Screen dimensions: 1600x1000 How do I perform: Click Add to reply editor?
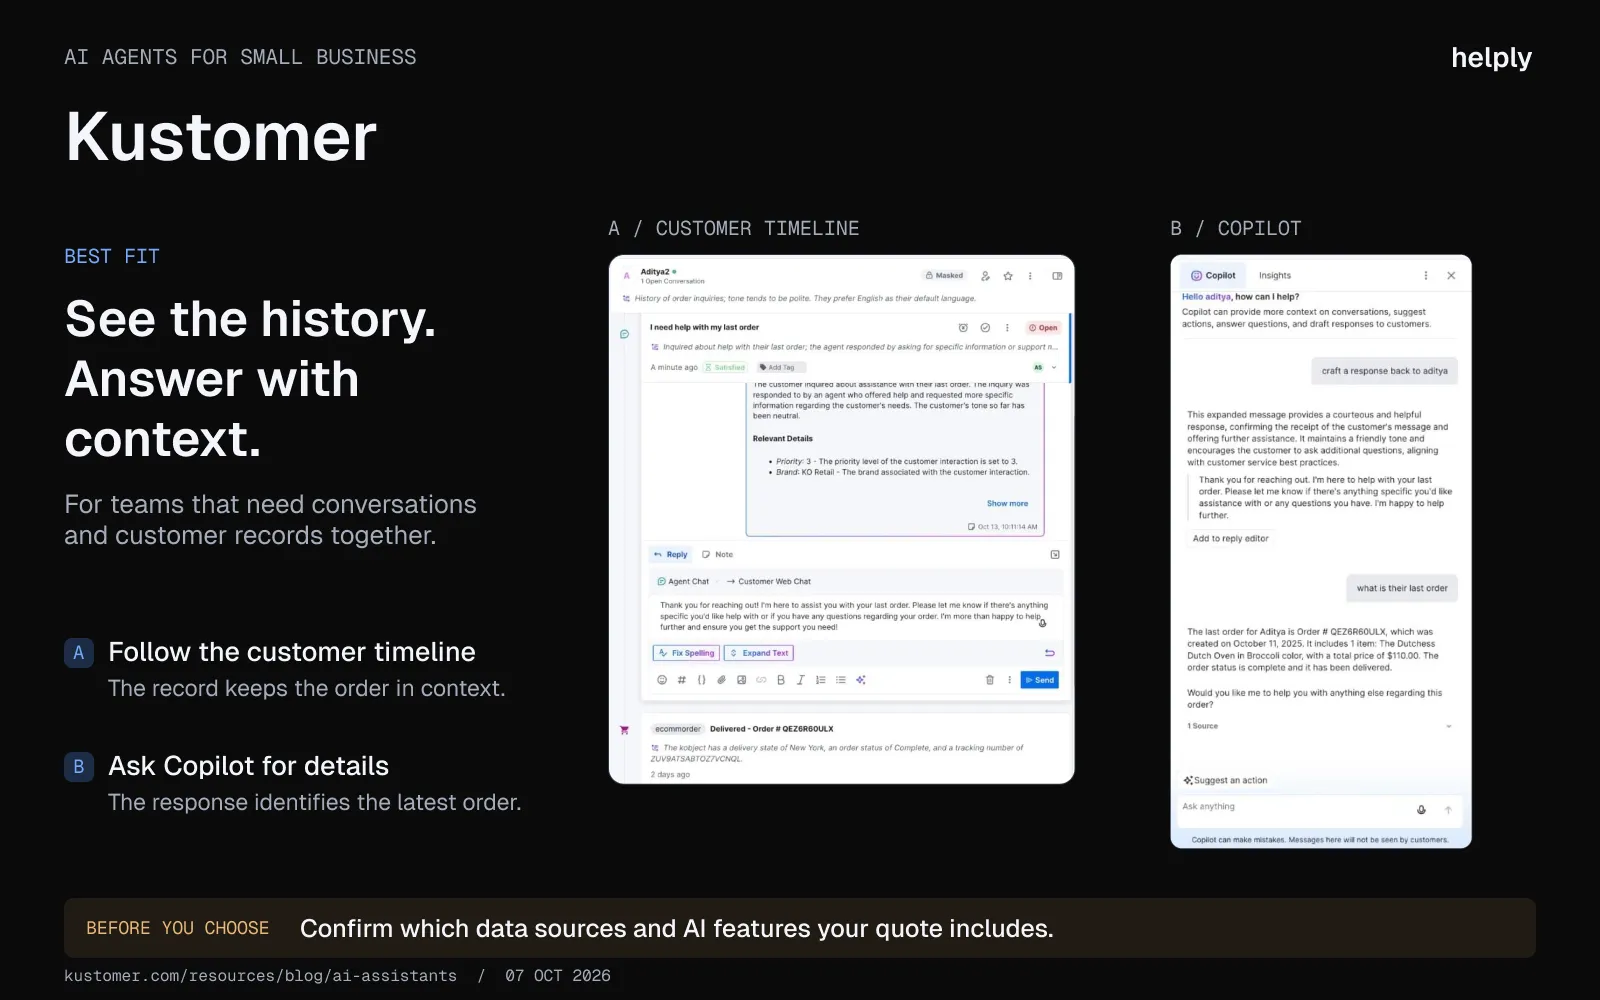click(x=1231, y=538)
